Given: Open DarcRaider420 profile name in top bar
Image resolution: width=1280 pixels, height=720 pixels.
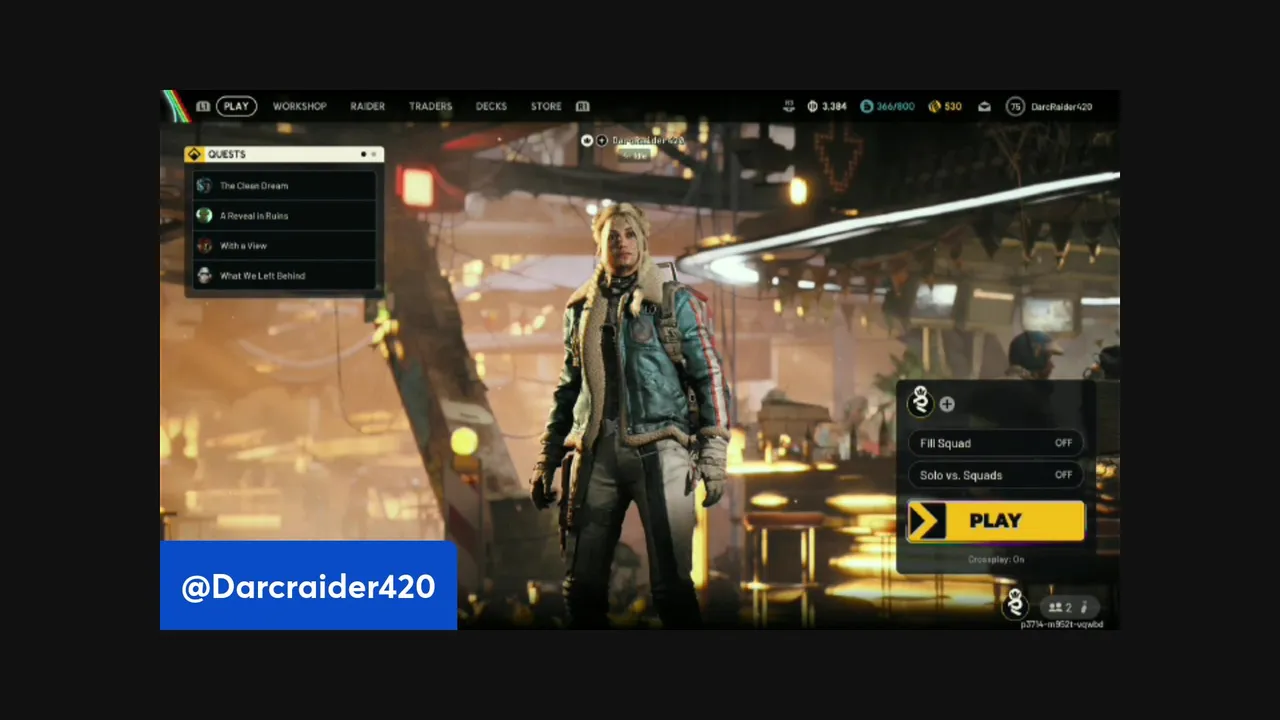Looking at the screenshot, I should coord(1061,106).
